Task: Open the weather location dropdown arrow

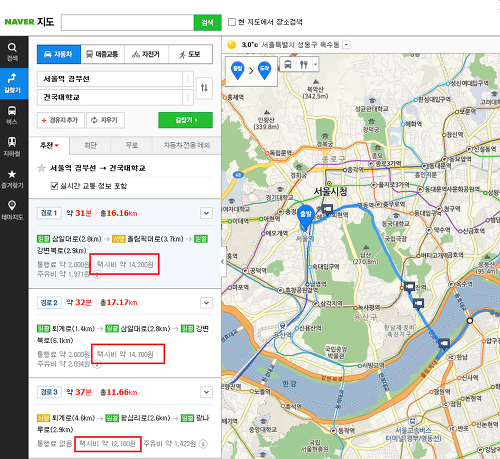Action: tap(347, 45)
